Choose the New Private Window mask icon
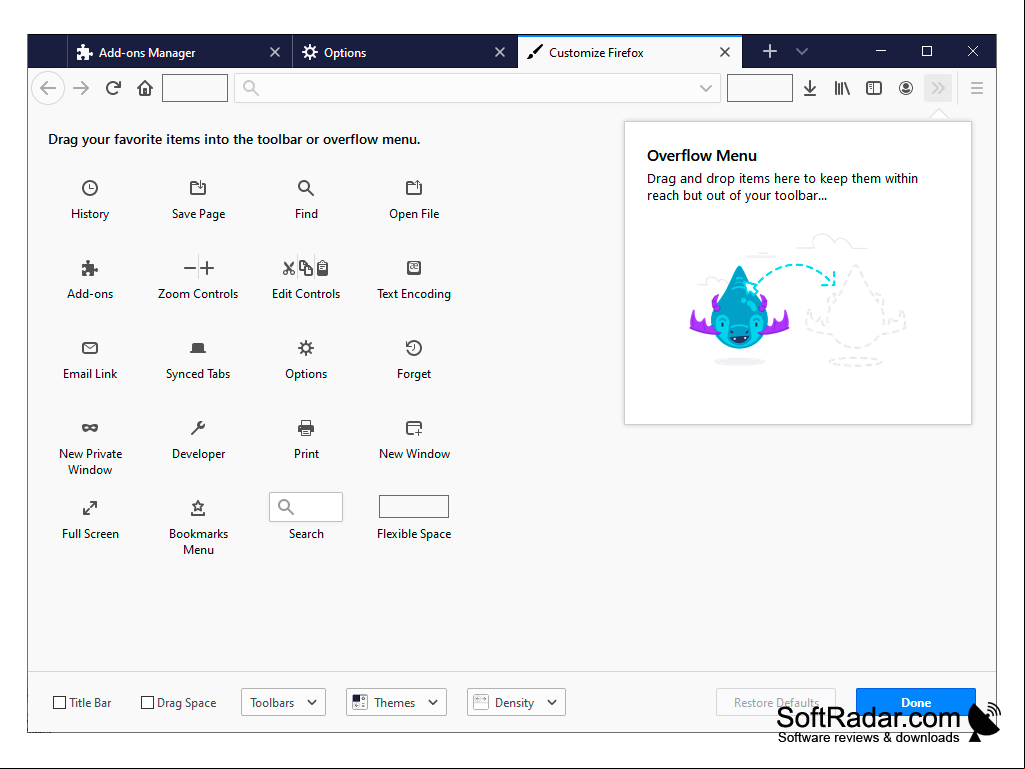This screenshot has width=1025, height=769. pyautogui.click(x=90, y=428)
